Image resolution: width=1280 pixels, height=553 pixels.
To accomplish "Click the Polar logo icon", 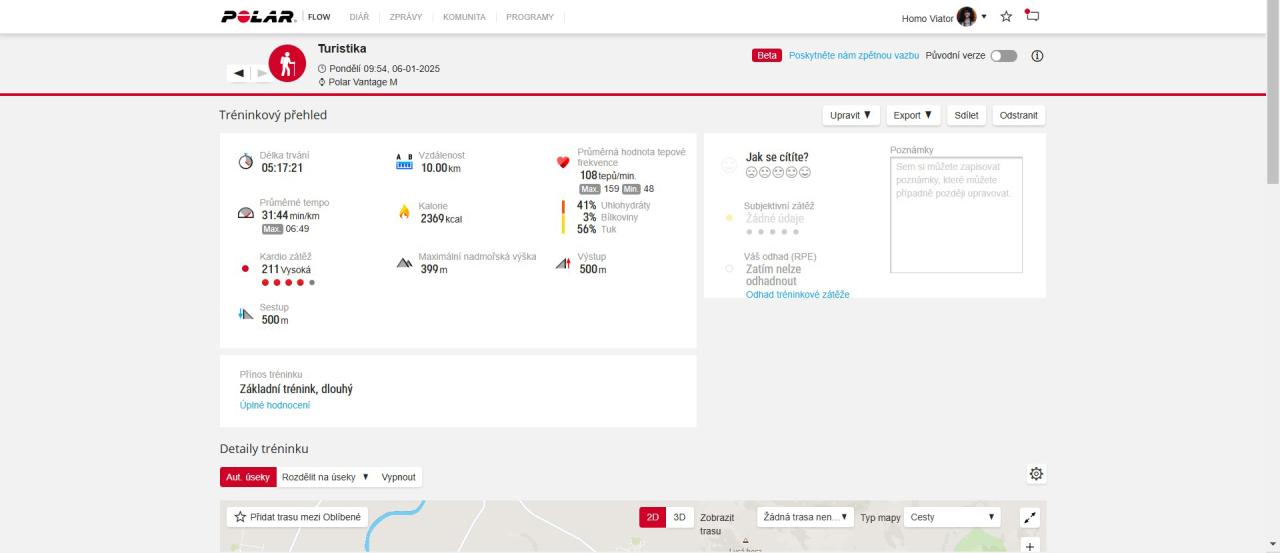I will click(258, 17).
